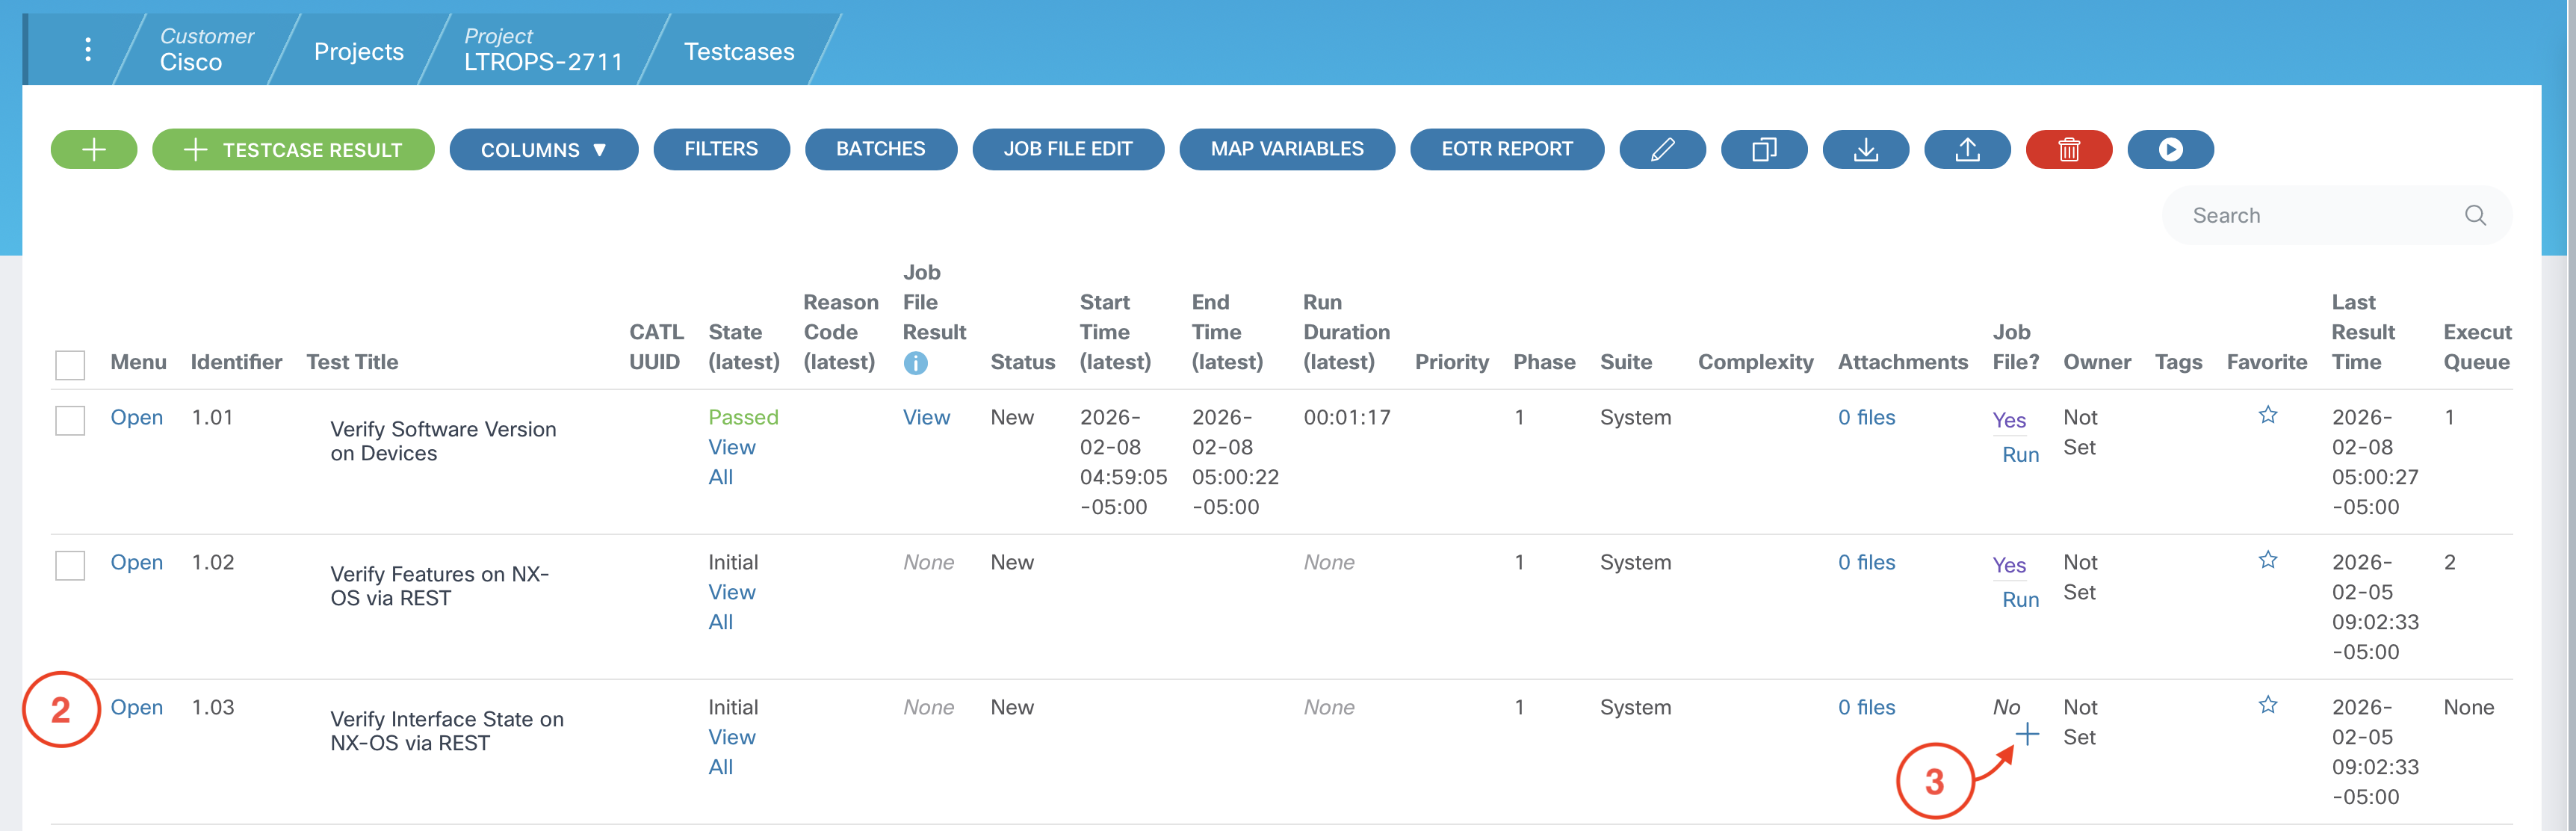Image resolution: width=2576 pixels, height=831 pixels.
Task: Expand the COLUMNS dropdown
Action: point(543,150)
